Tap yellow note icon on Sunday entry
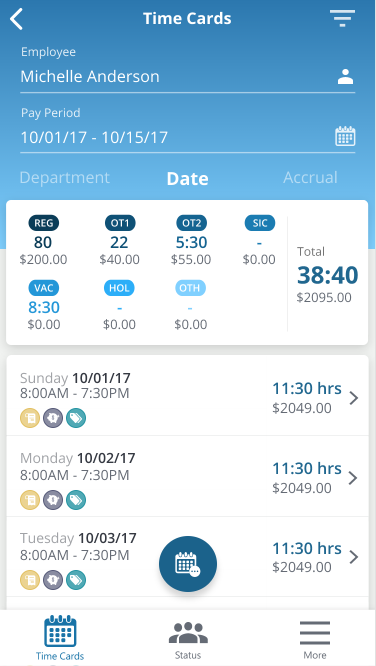This screenshot has width=376, height=666. pyautogui.click(x=30, y=418)
